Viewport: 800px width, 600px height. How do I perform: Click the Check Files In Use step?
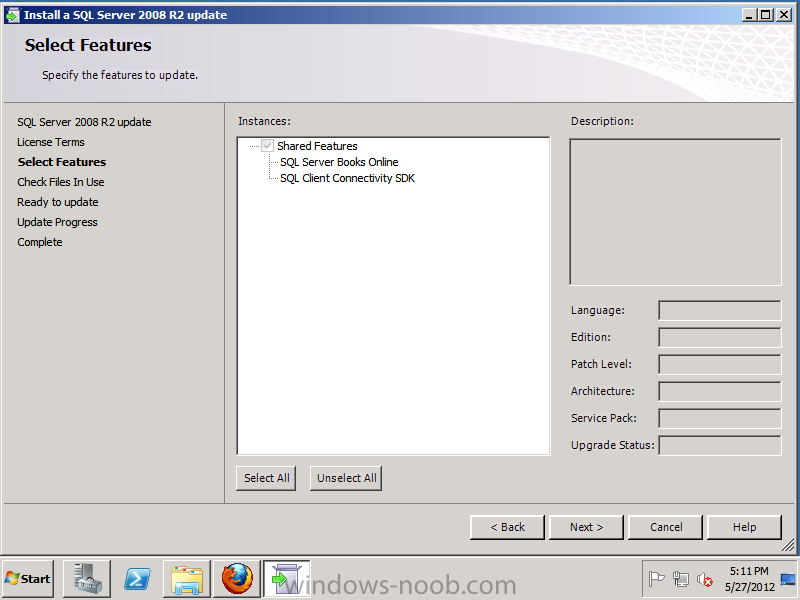coord(61,182)
